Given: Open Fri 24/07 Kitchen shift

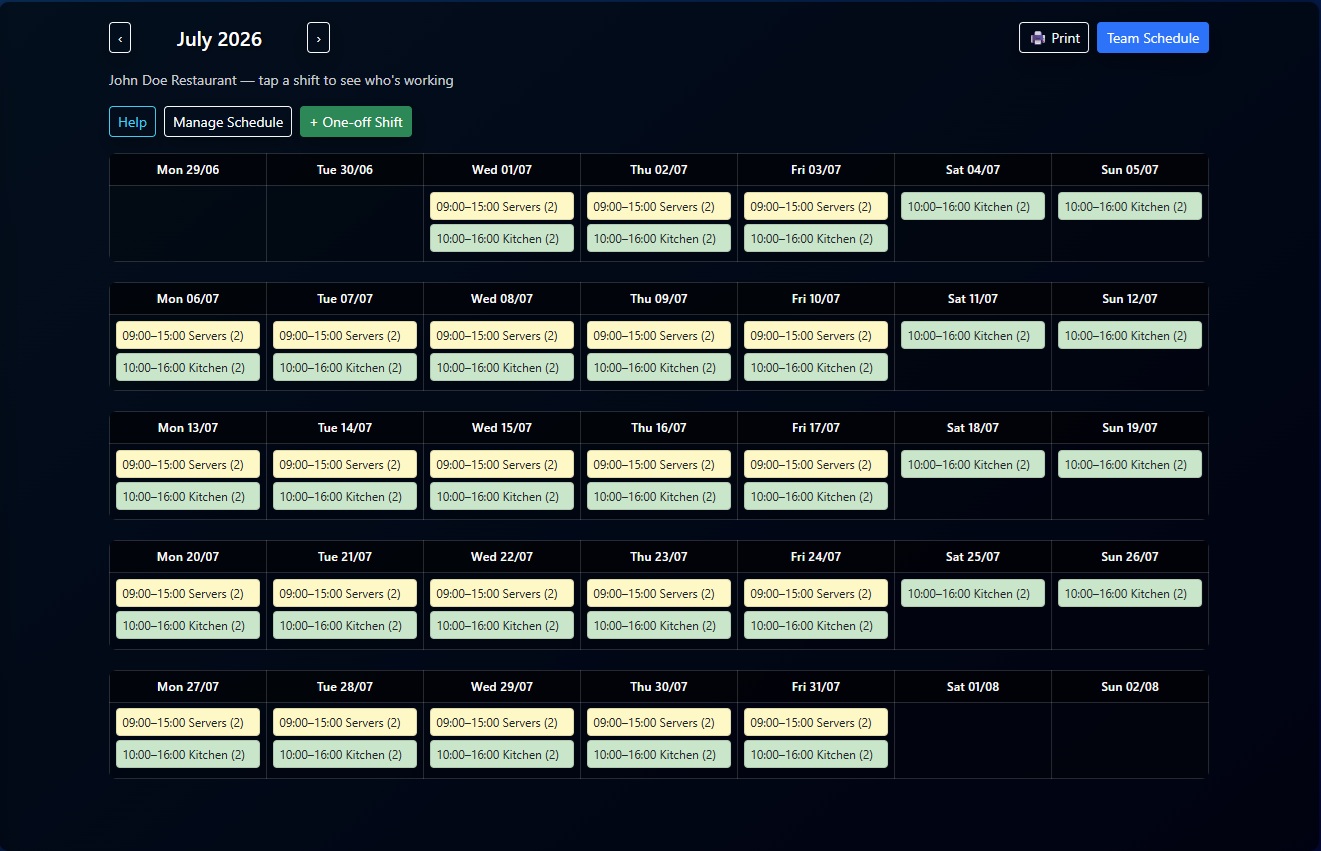Looking at the screenshot, I should 816,625.
